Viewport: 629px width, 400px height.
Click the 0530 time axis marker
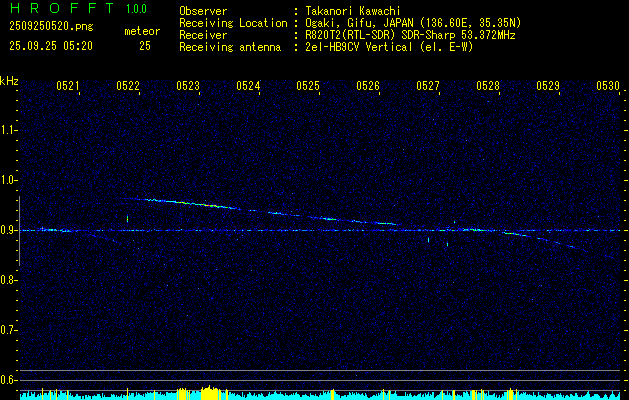click(608, 86)
